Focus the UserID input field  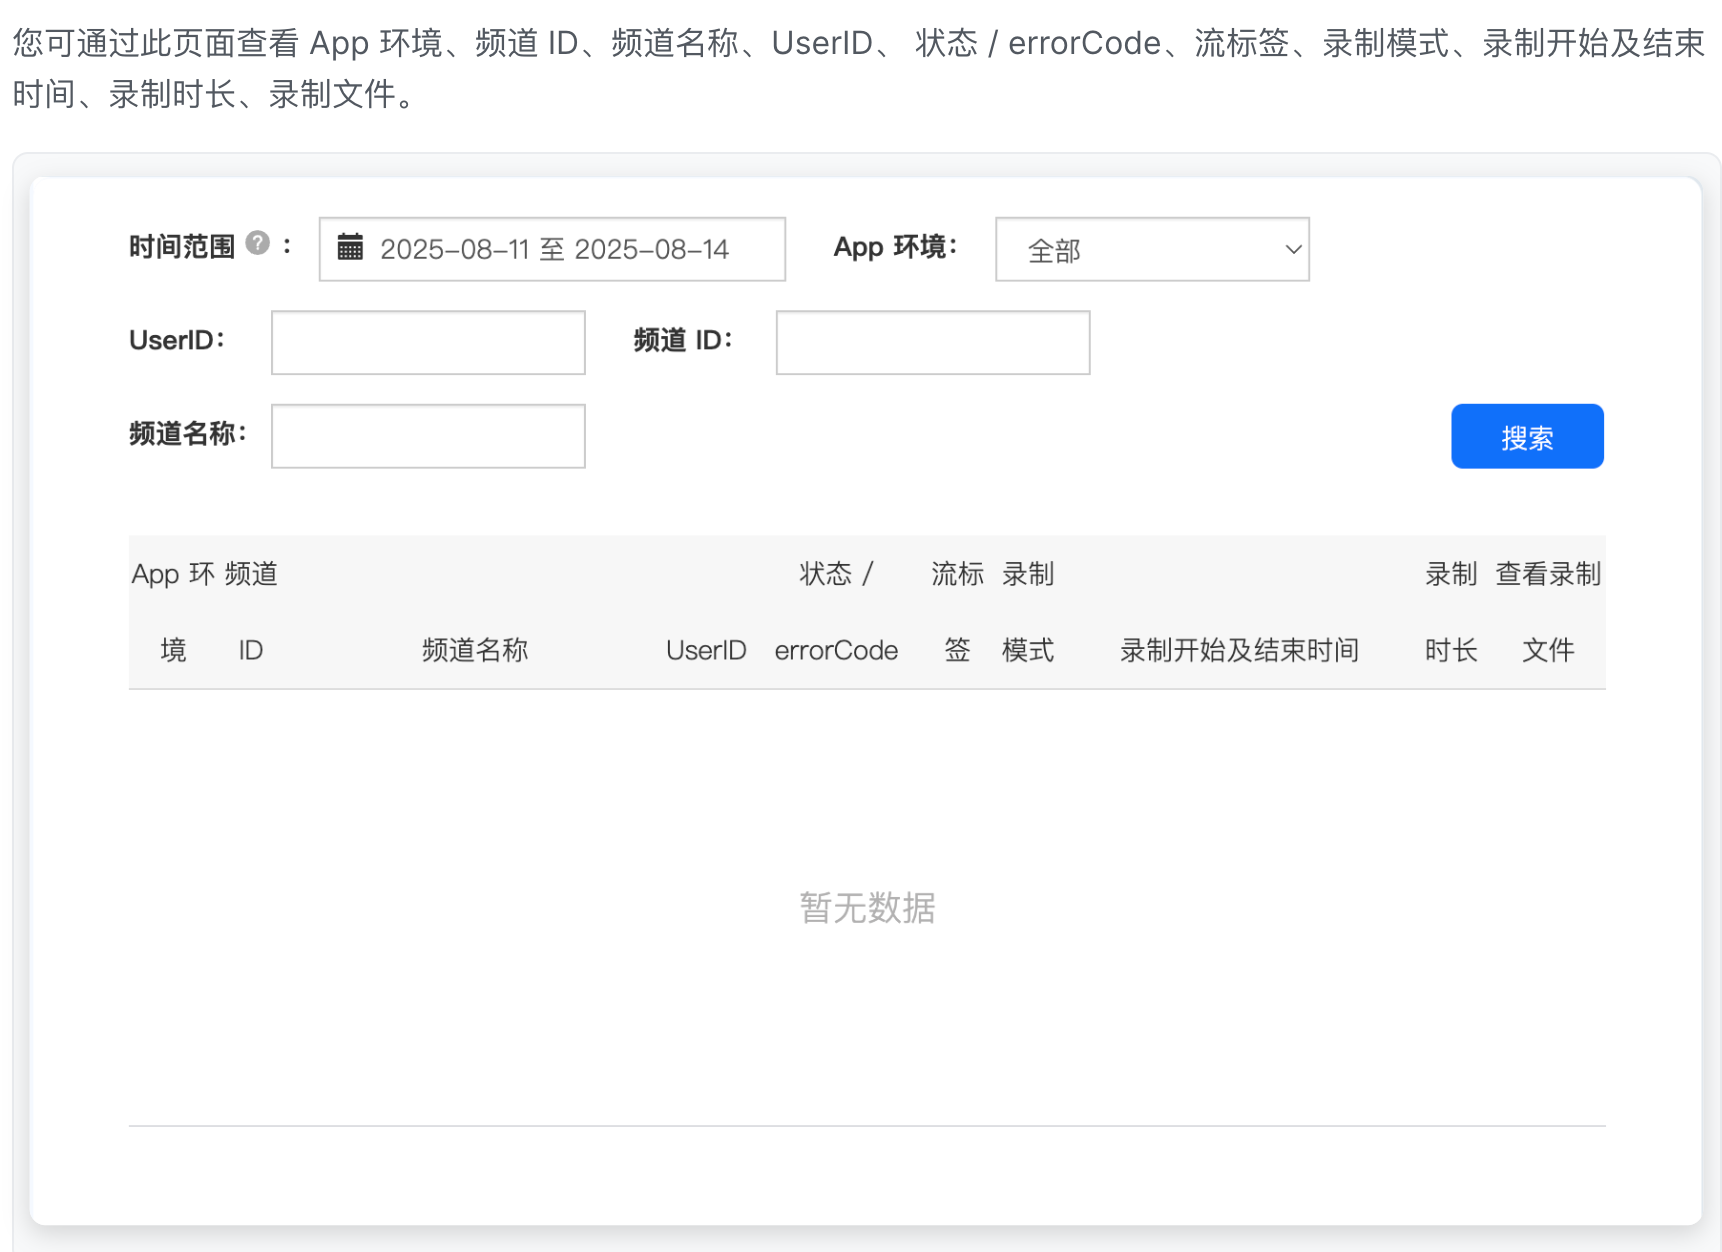pos(428,343)
